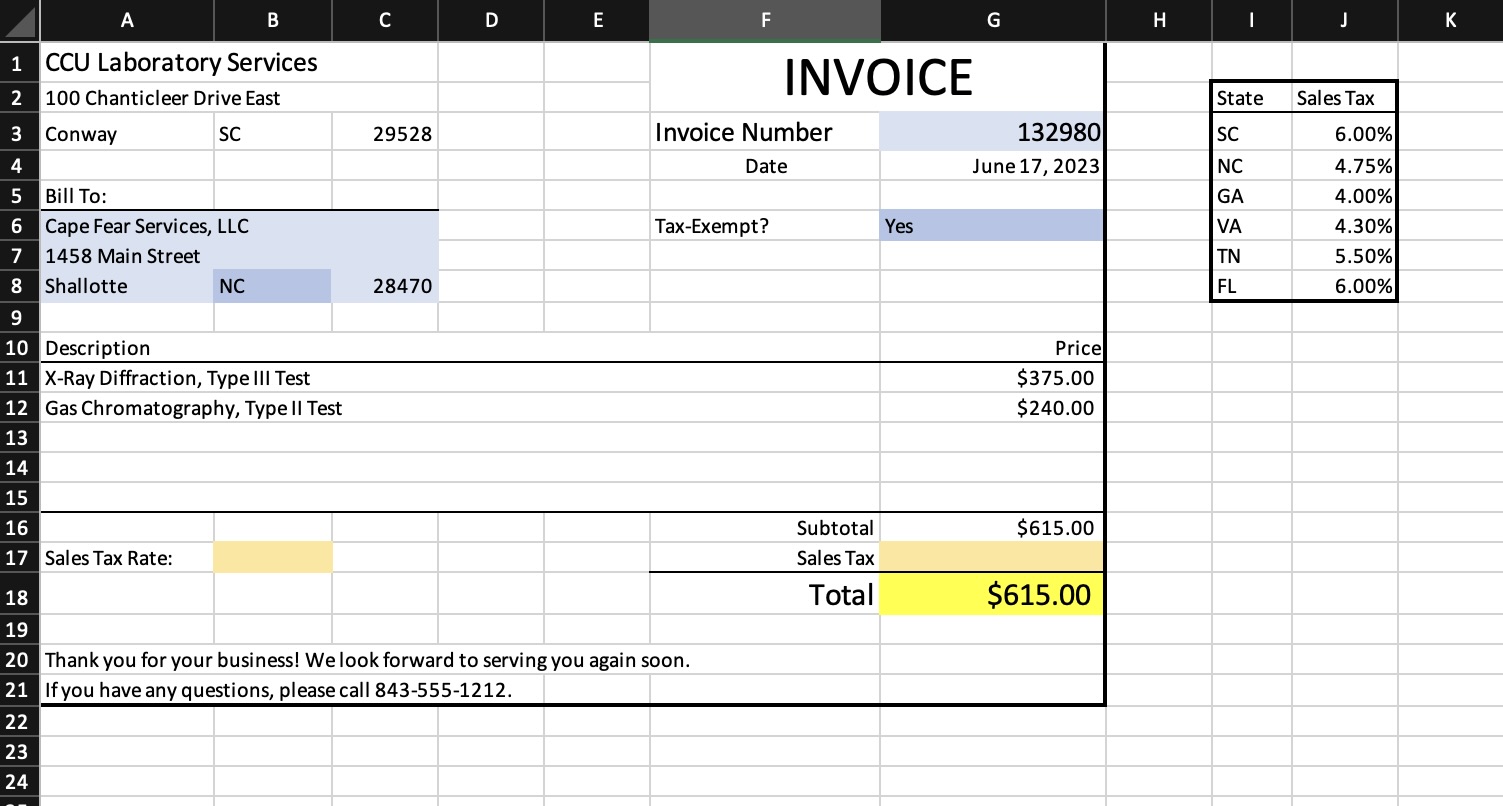Select the Bill To: label cell
Screen dimensions: 1503x806
(x=126, y=196)
